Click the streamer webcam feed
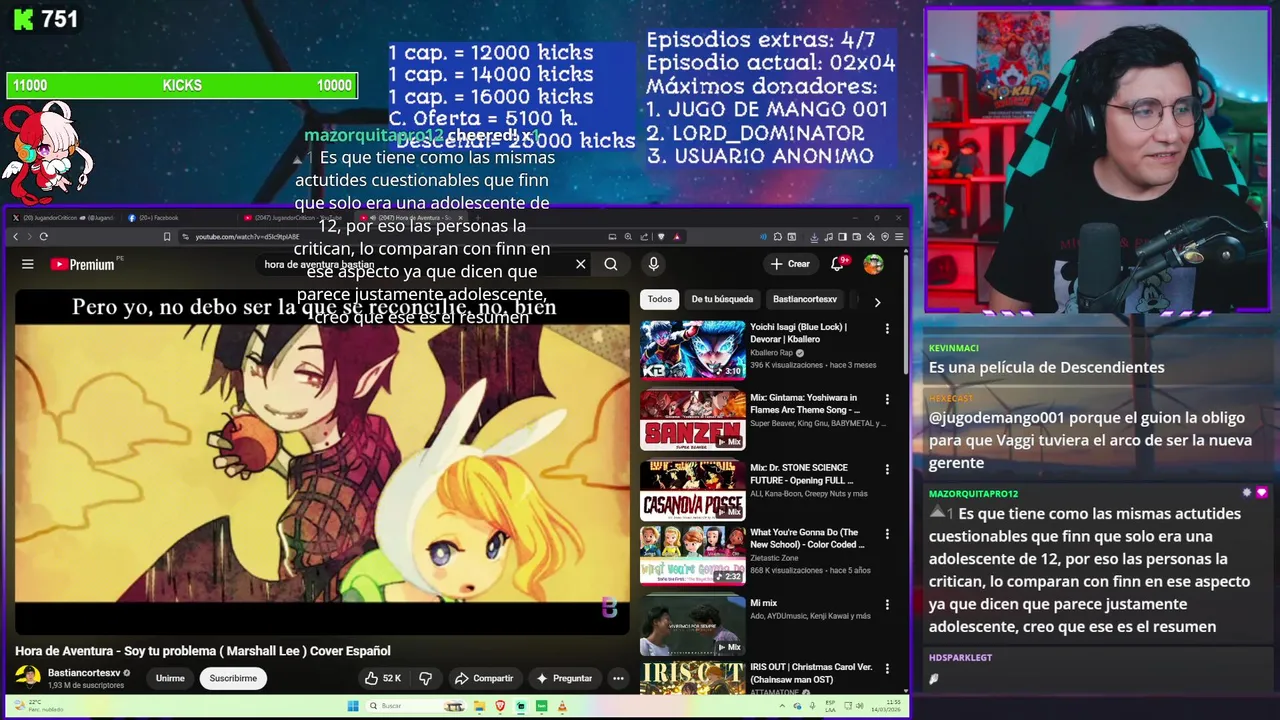Screen dimensions: 1280x720 tap(1098, 160)
